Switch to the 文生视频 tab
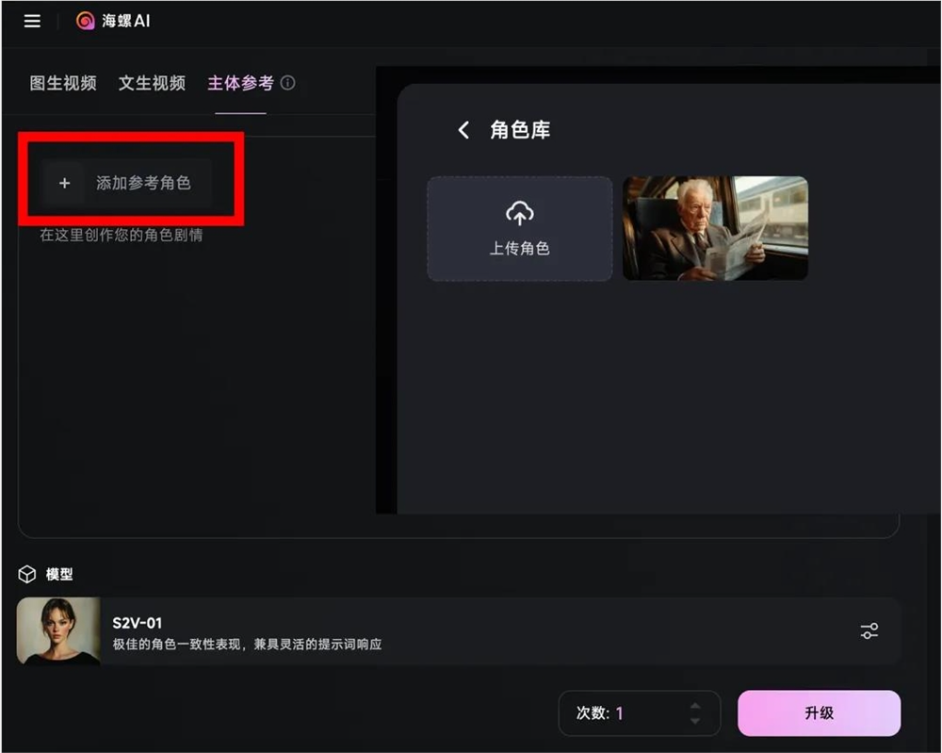Image resolution: width=942 pixels, height=753 pixels. (x=151, y=83)
